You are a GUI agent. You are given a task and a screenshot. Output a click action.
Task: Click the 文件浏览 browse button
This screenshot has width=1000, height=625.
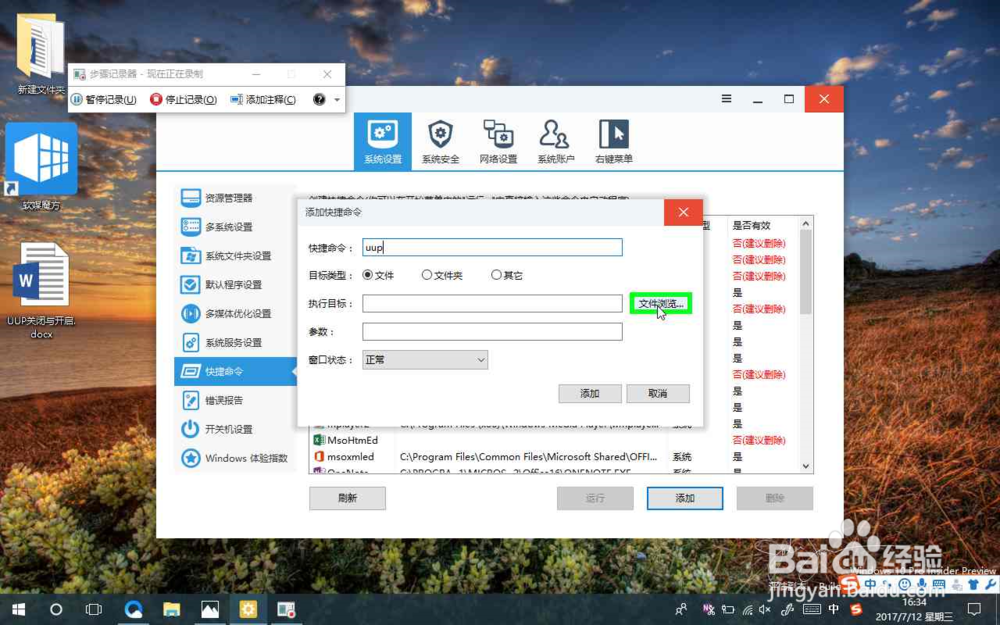[661, 303]
